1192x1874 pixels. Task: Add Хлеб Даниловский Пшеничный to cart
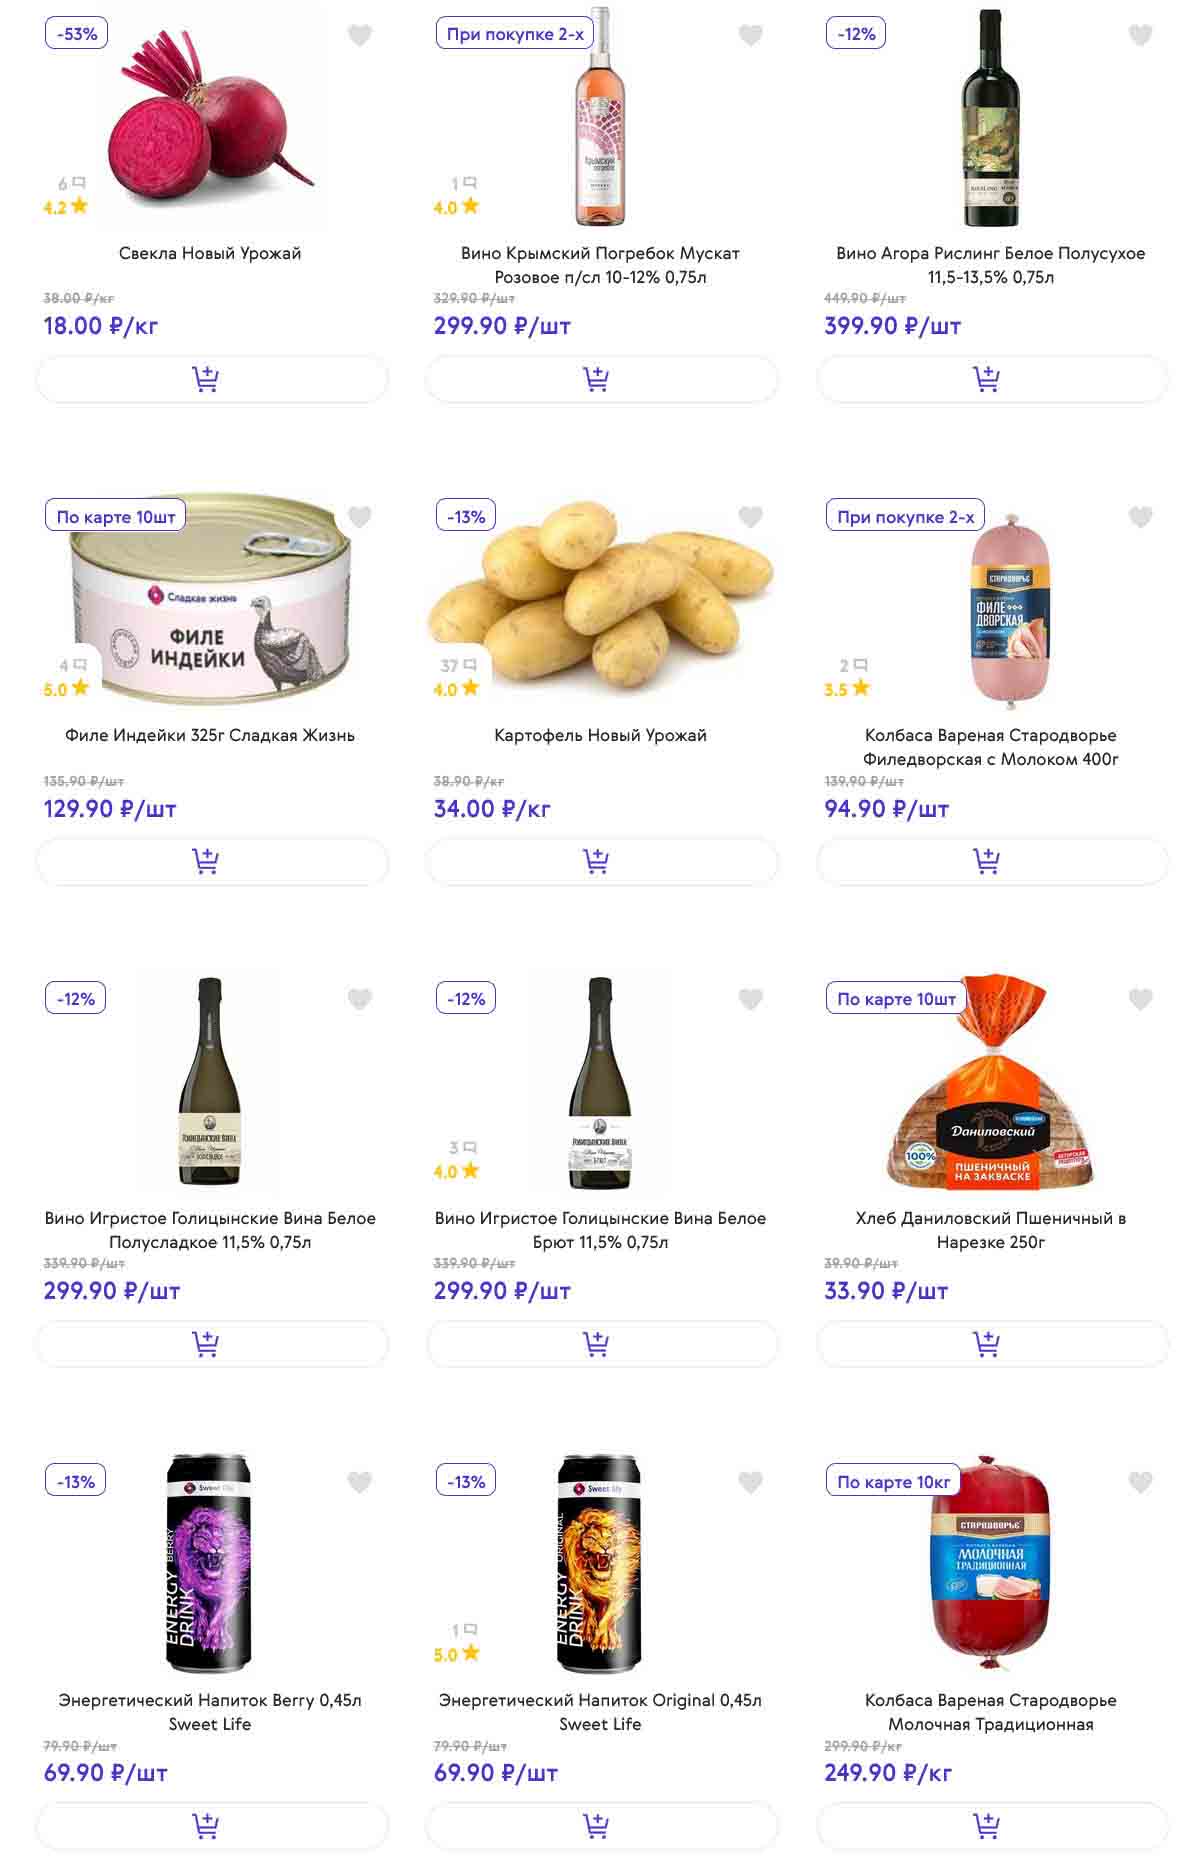992,1343
